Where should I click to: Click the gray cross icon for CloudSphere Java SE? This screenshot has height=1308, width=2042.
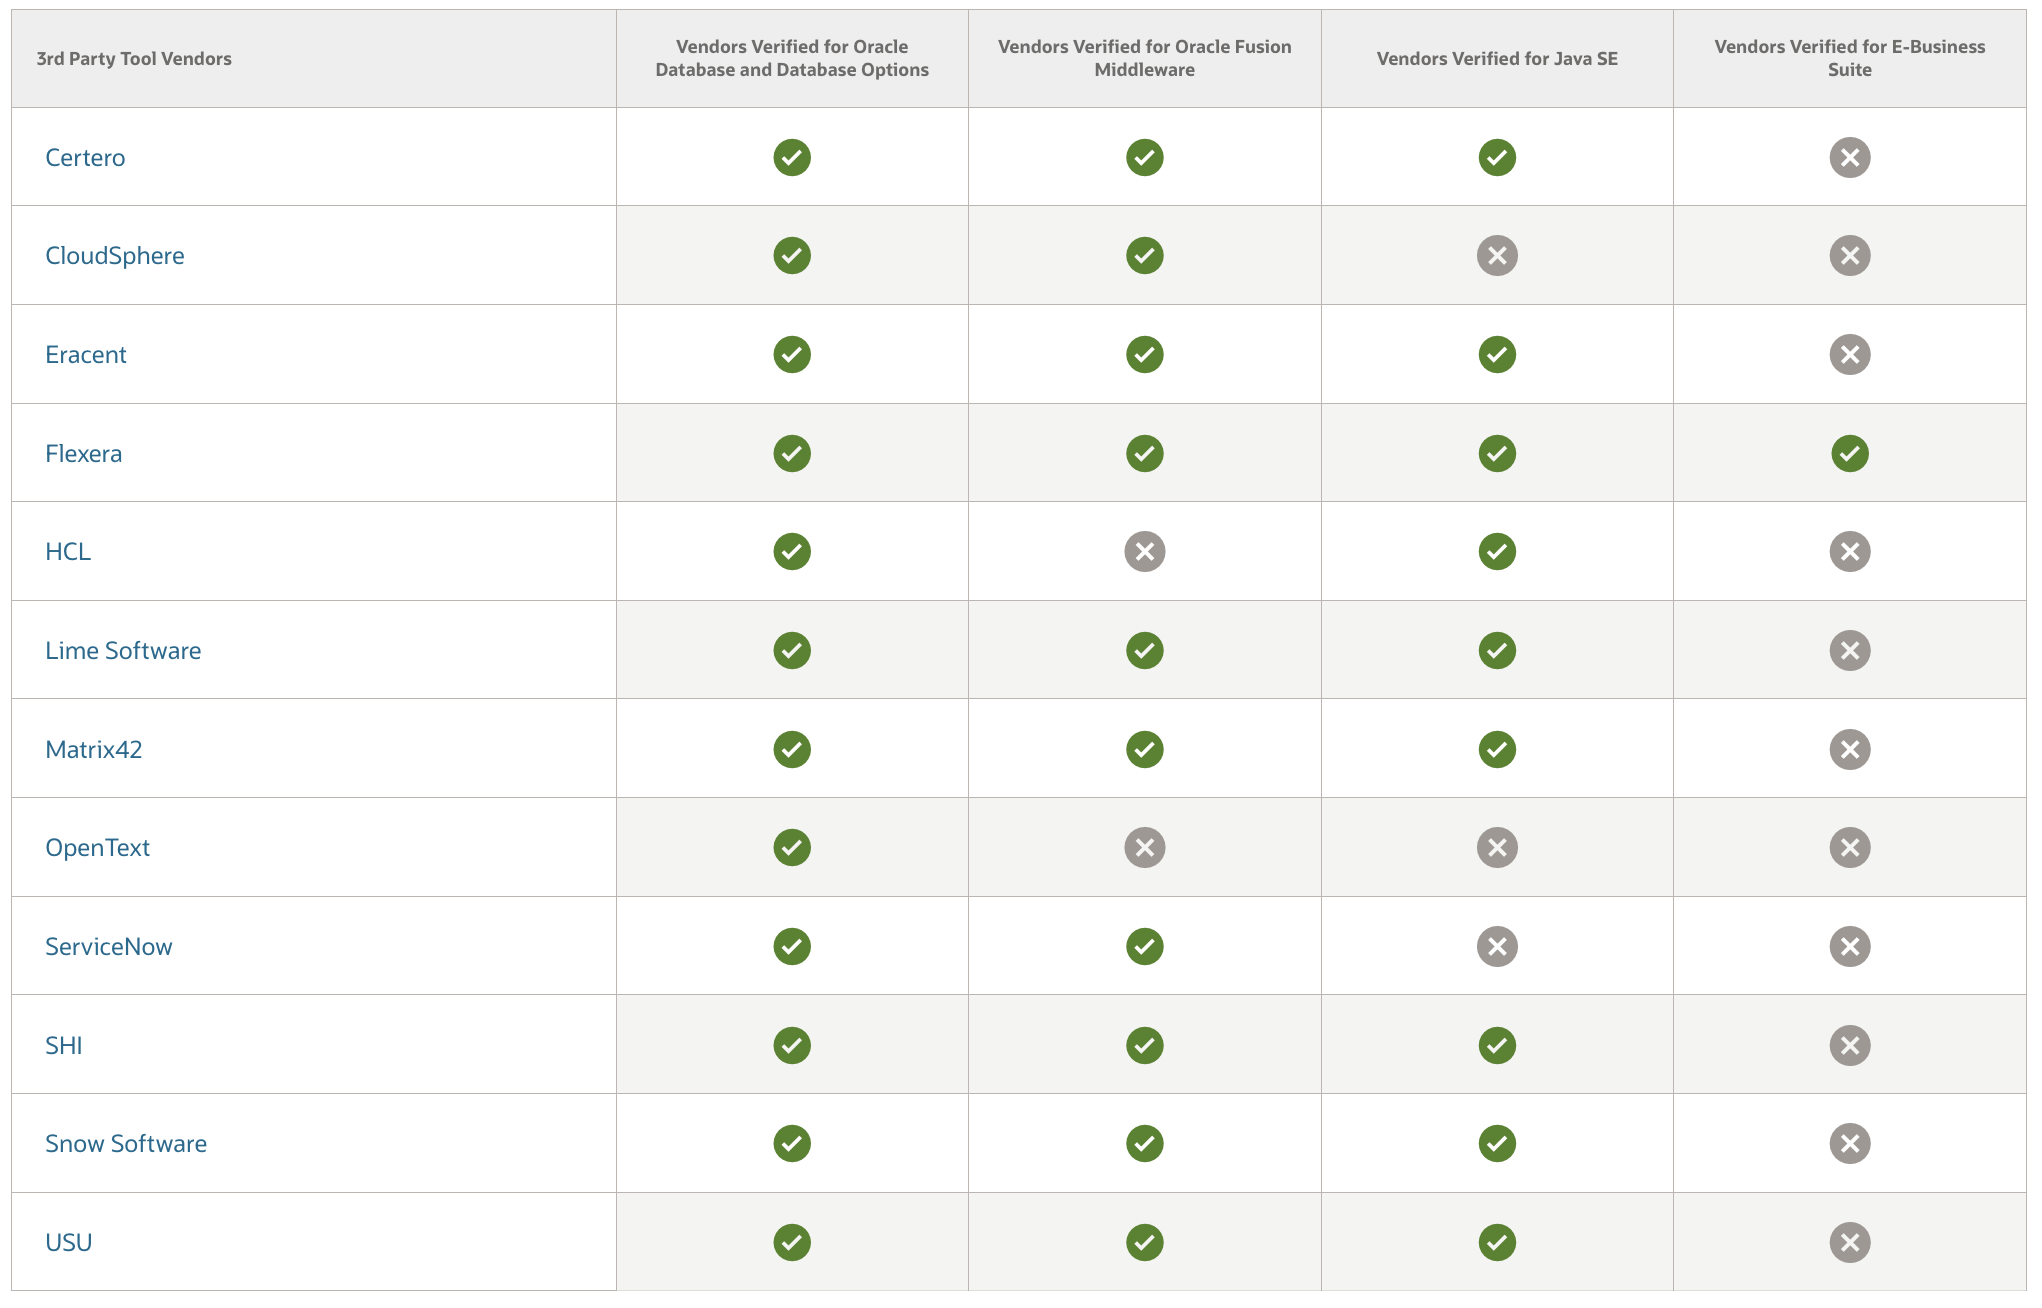tap(1496, 255)
